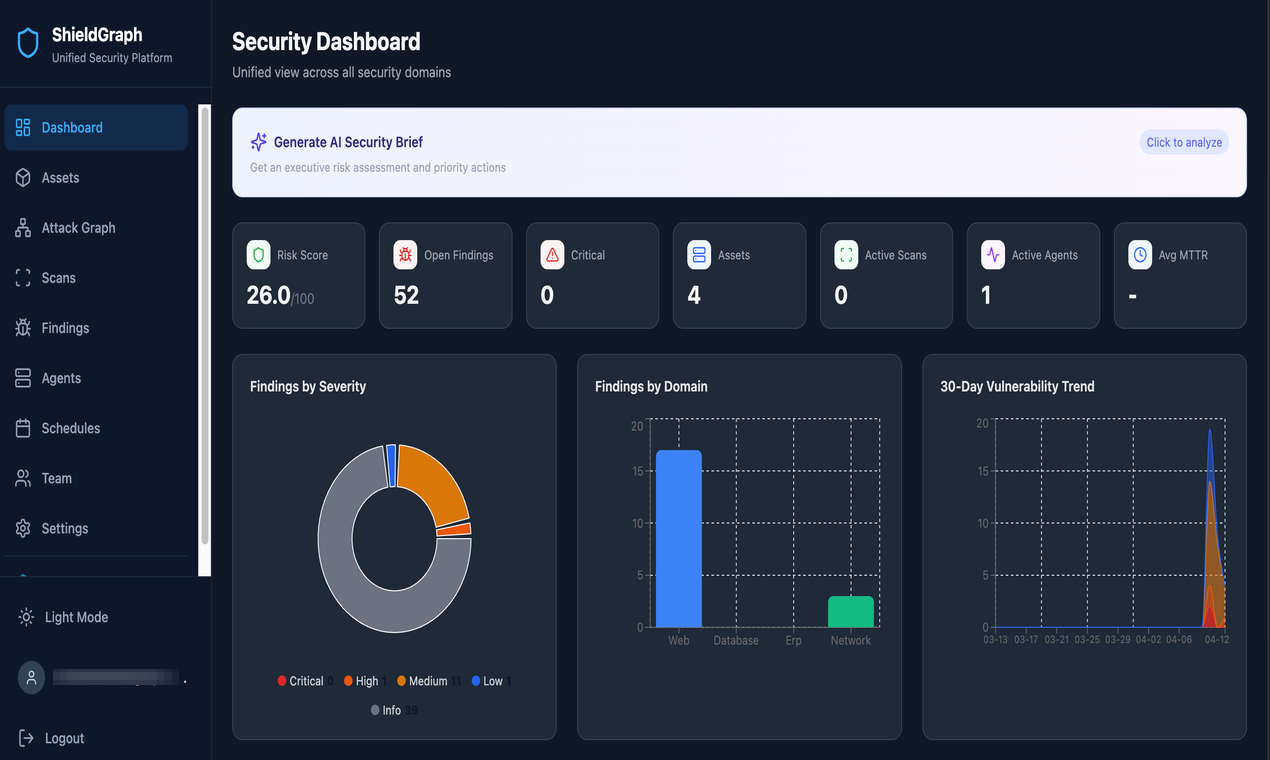Image resolution: width=1270 pixels, height=760 pixels.
Task: Open Settings from the sidebar menu
Action: coord(64,528)
